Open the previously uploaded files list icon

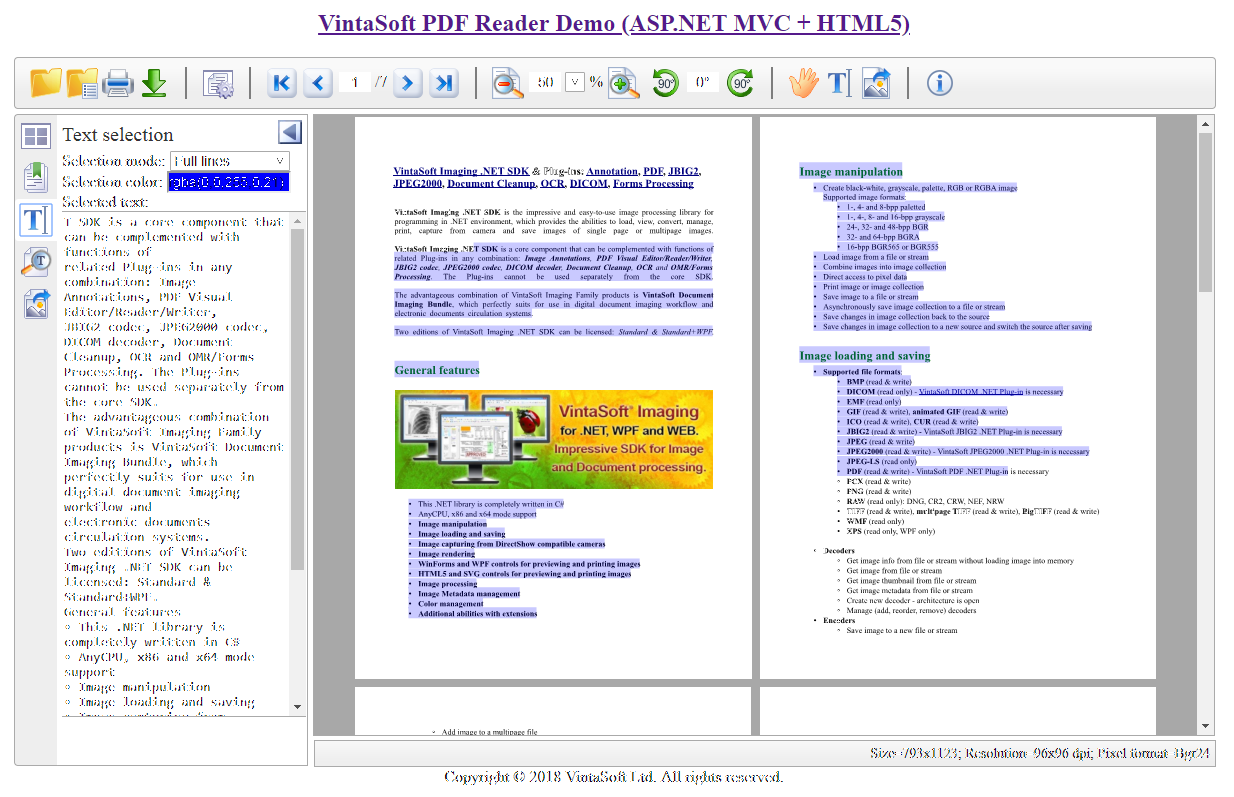pos(82,83)
